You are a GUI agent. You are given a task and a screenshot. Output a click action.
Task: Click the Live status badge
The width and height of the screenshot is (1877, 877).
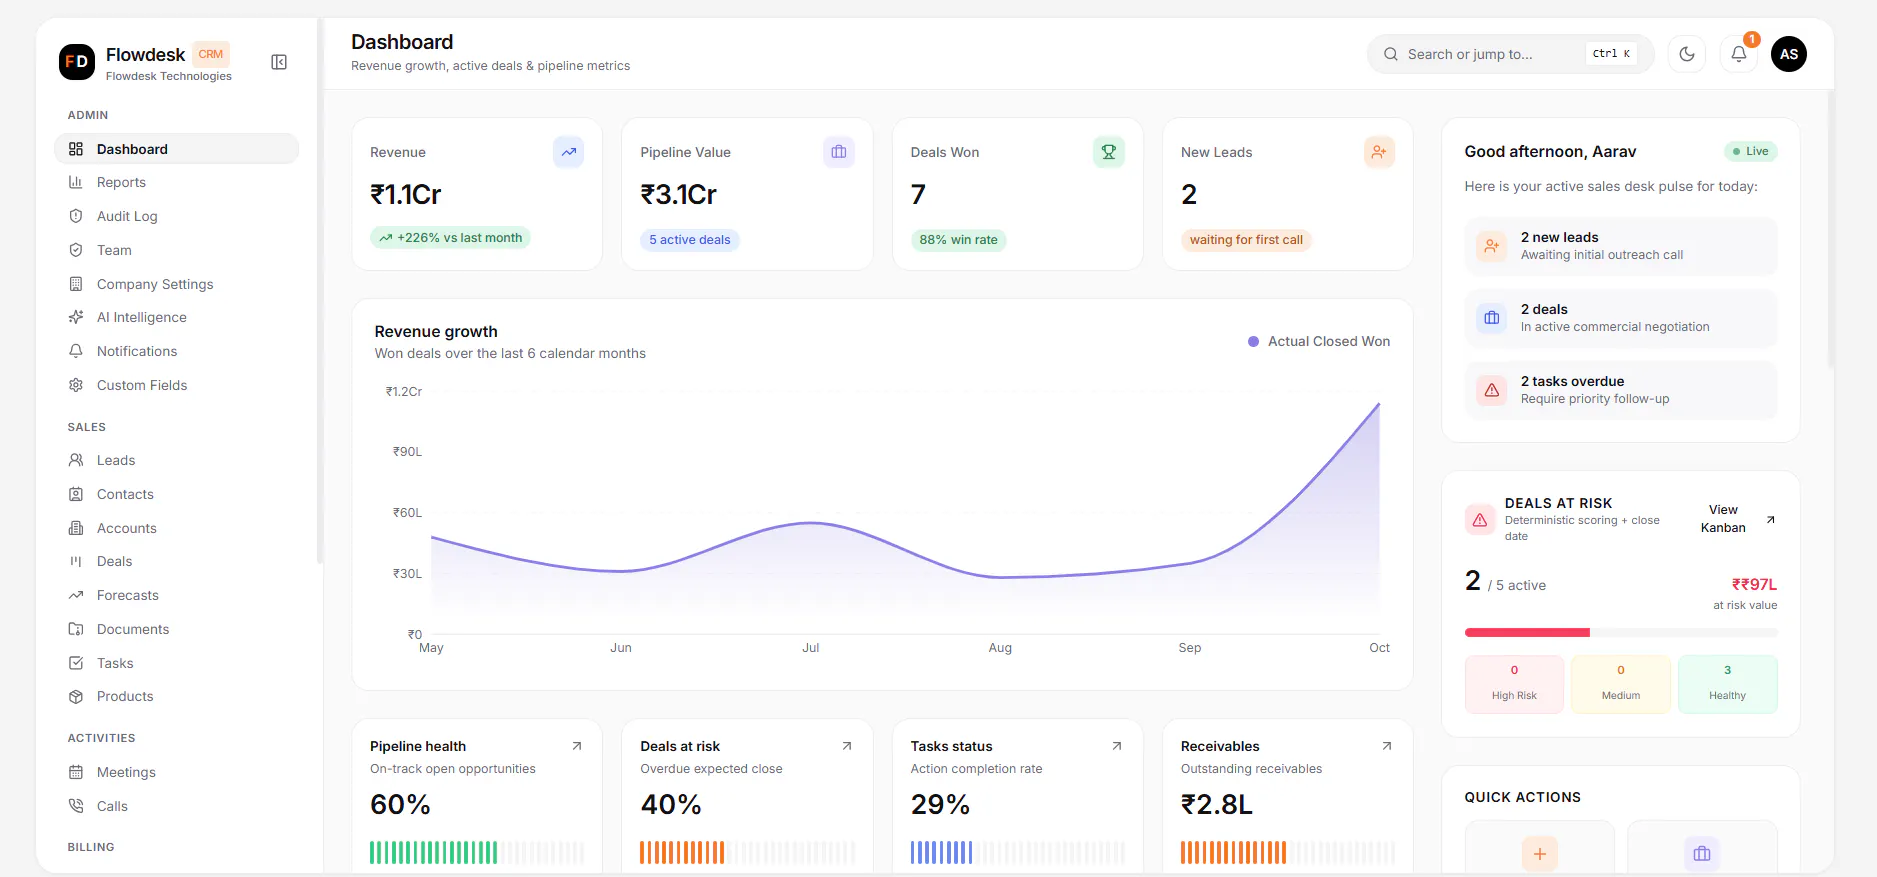click(1750, 151)
